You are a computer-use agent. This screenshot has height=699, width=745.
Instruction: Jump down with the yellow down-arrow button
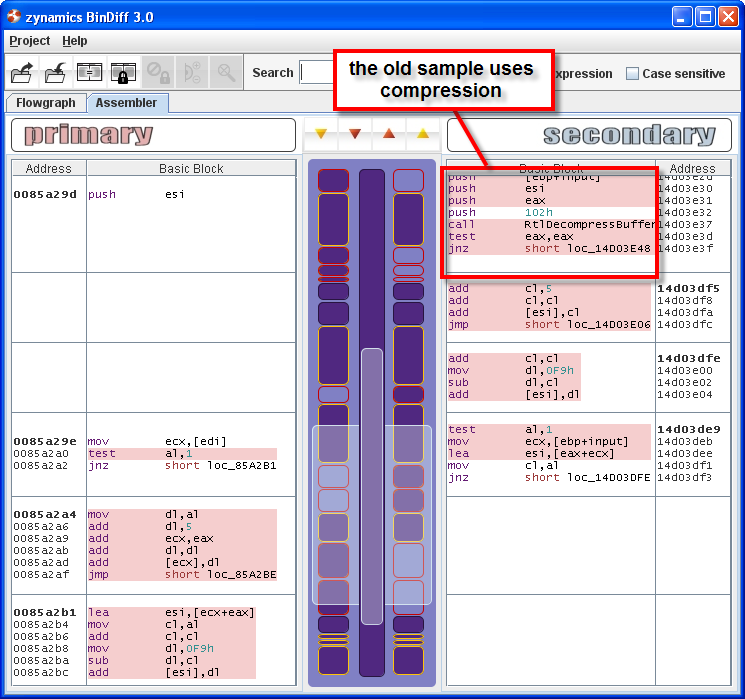(320, 133)
